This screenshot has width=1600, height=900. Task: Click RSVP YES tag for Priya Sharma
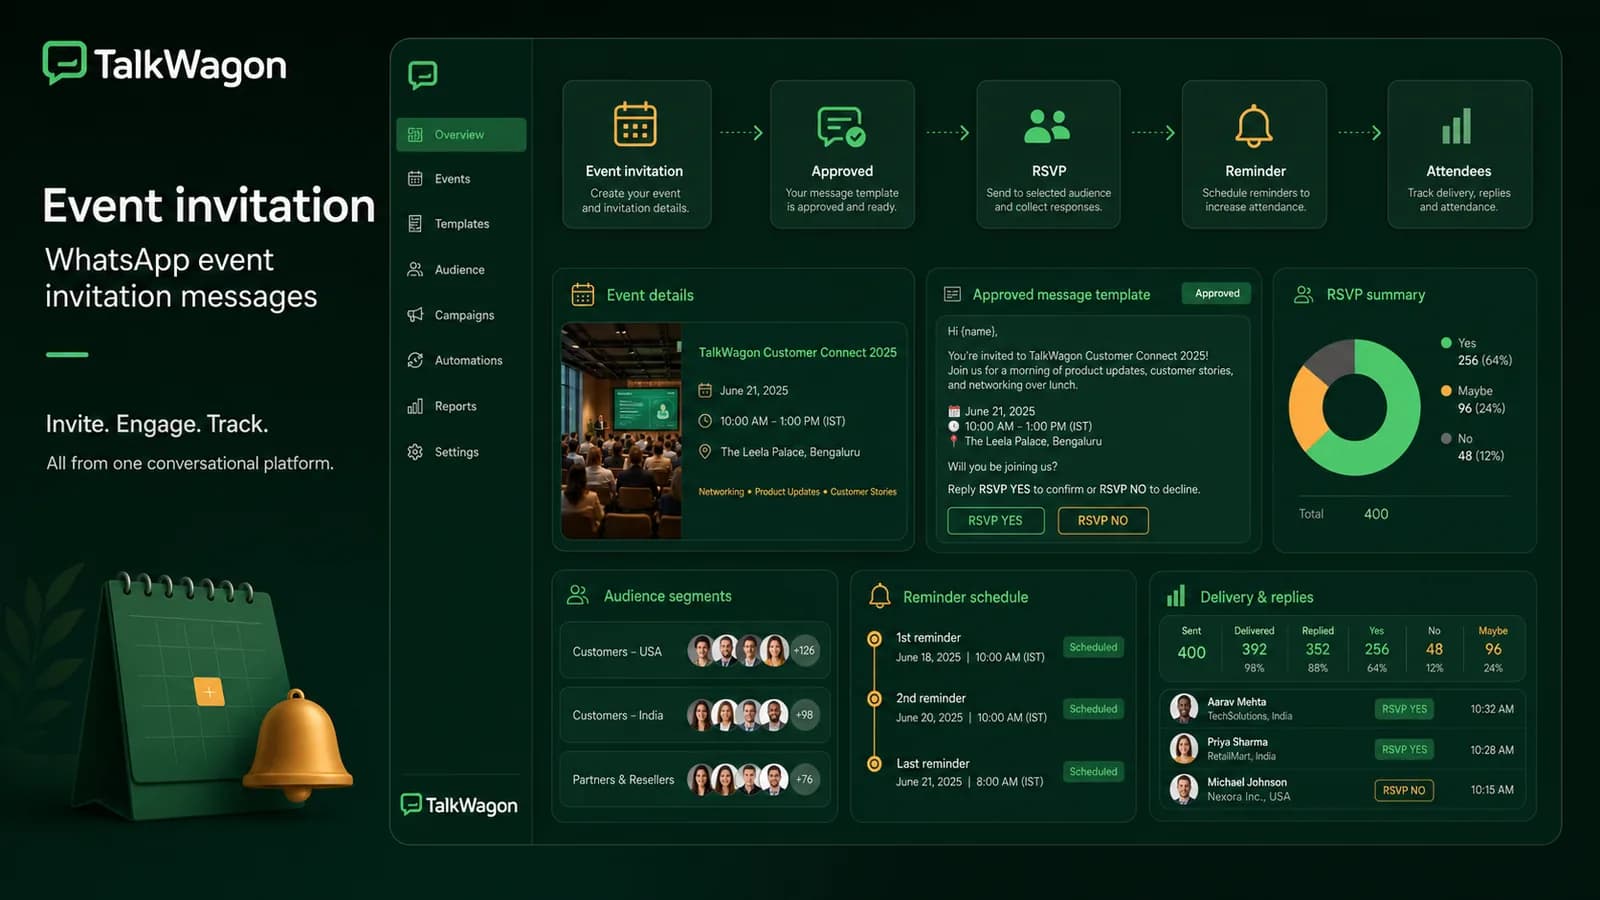coord(1404,749)
